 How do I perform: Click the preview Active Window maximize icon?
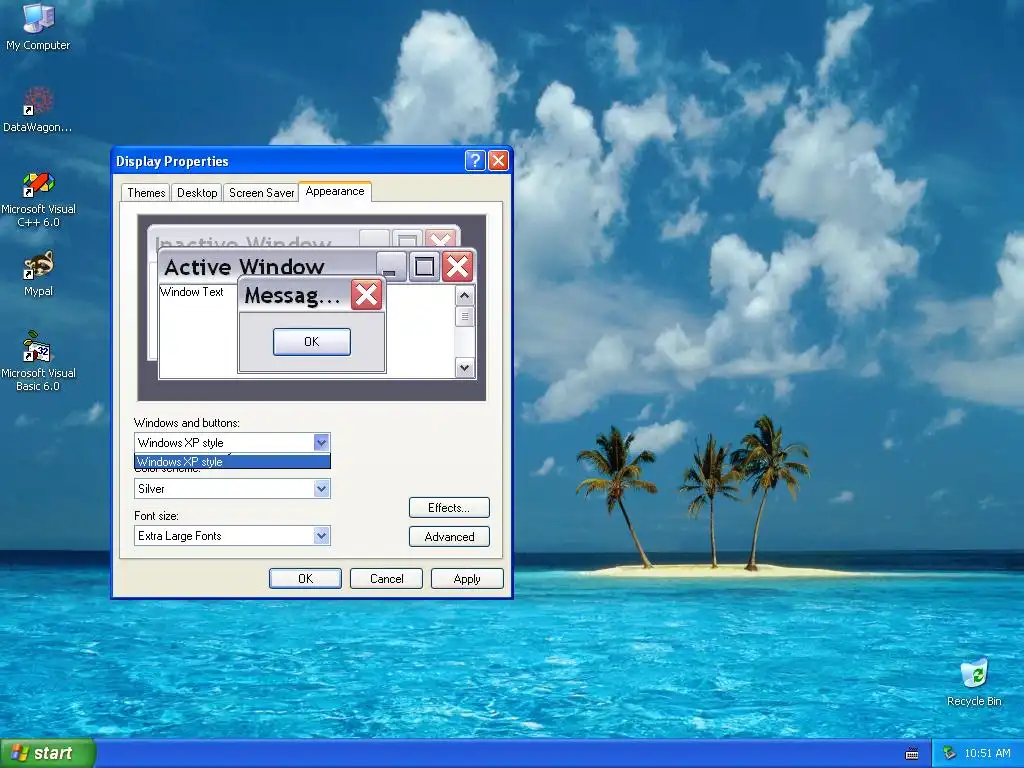[424, 266]
